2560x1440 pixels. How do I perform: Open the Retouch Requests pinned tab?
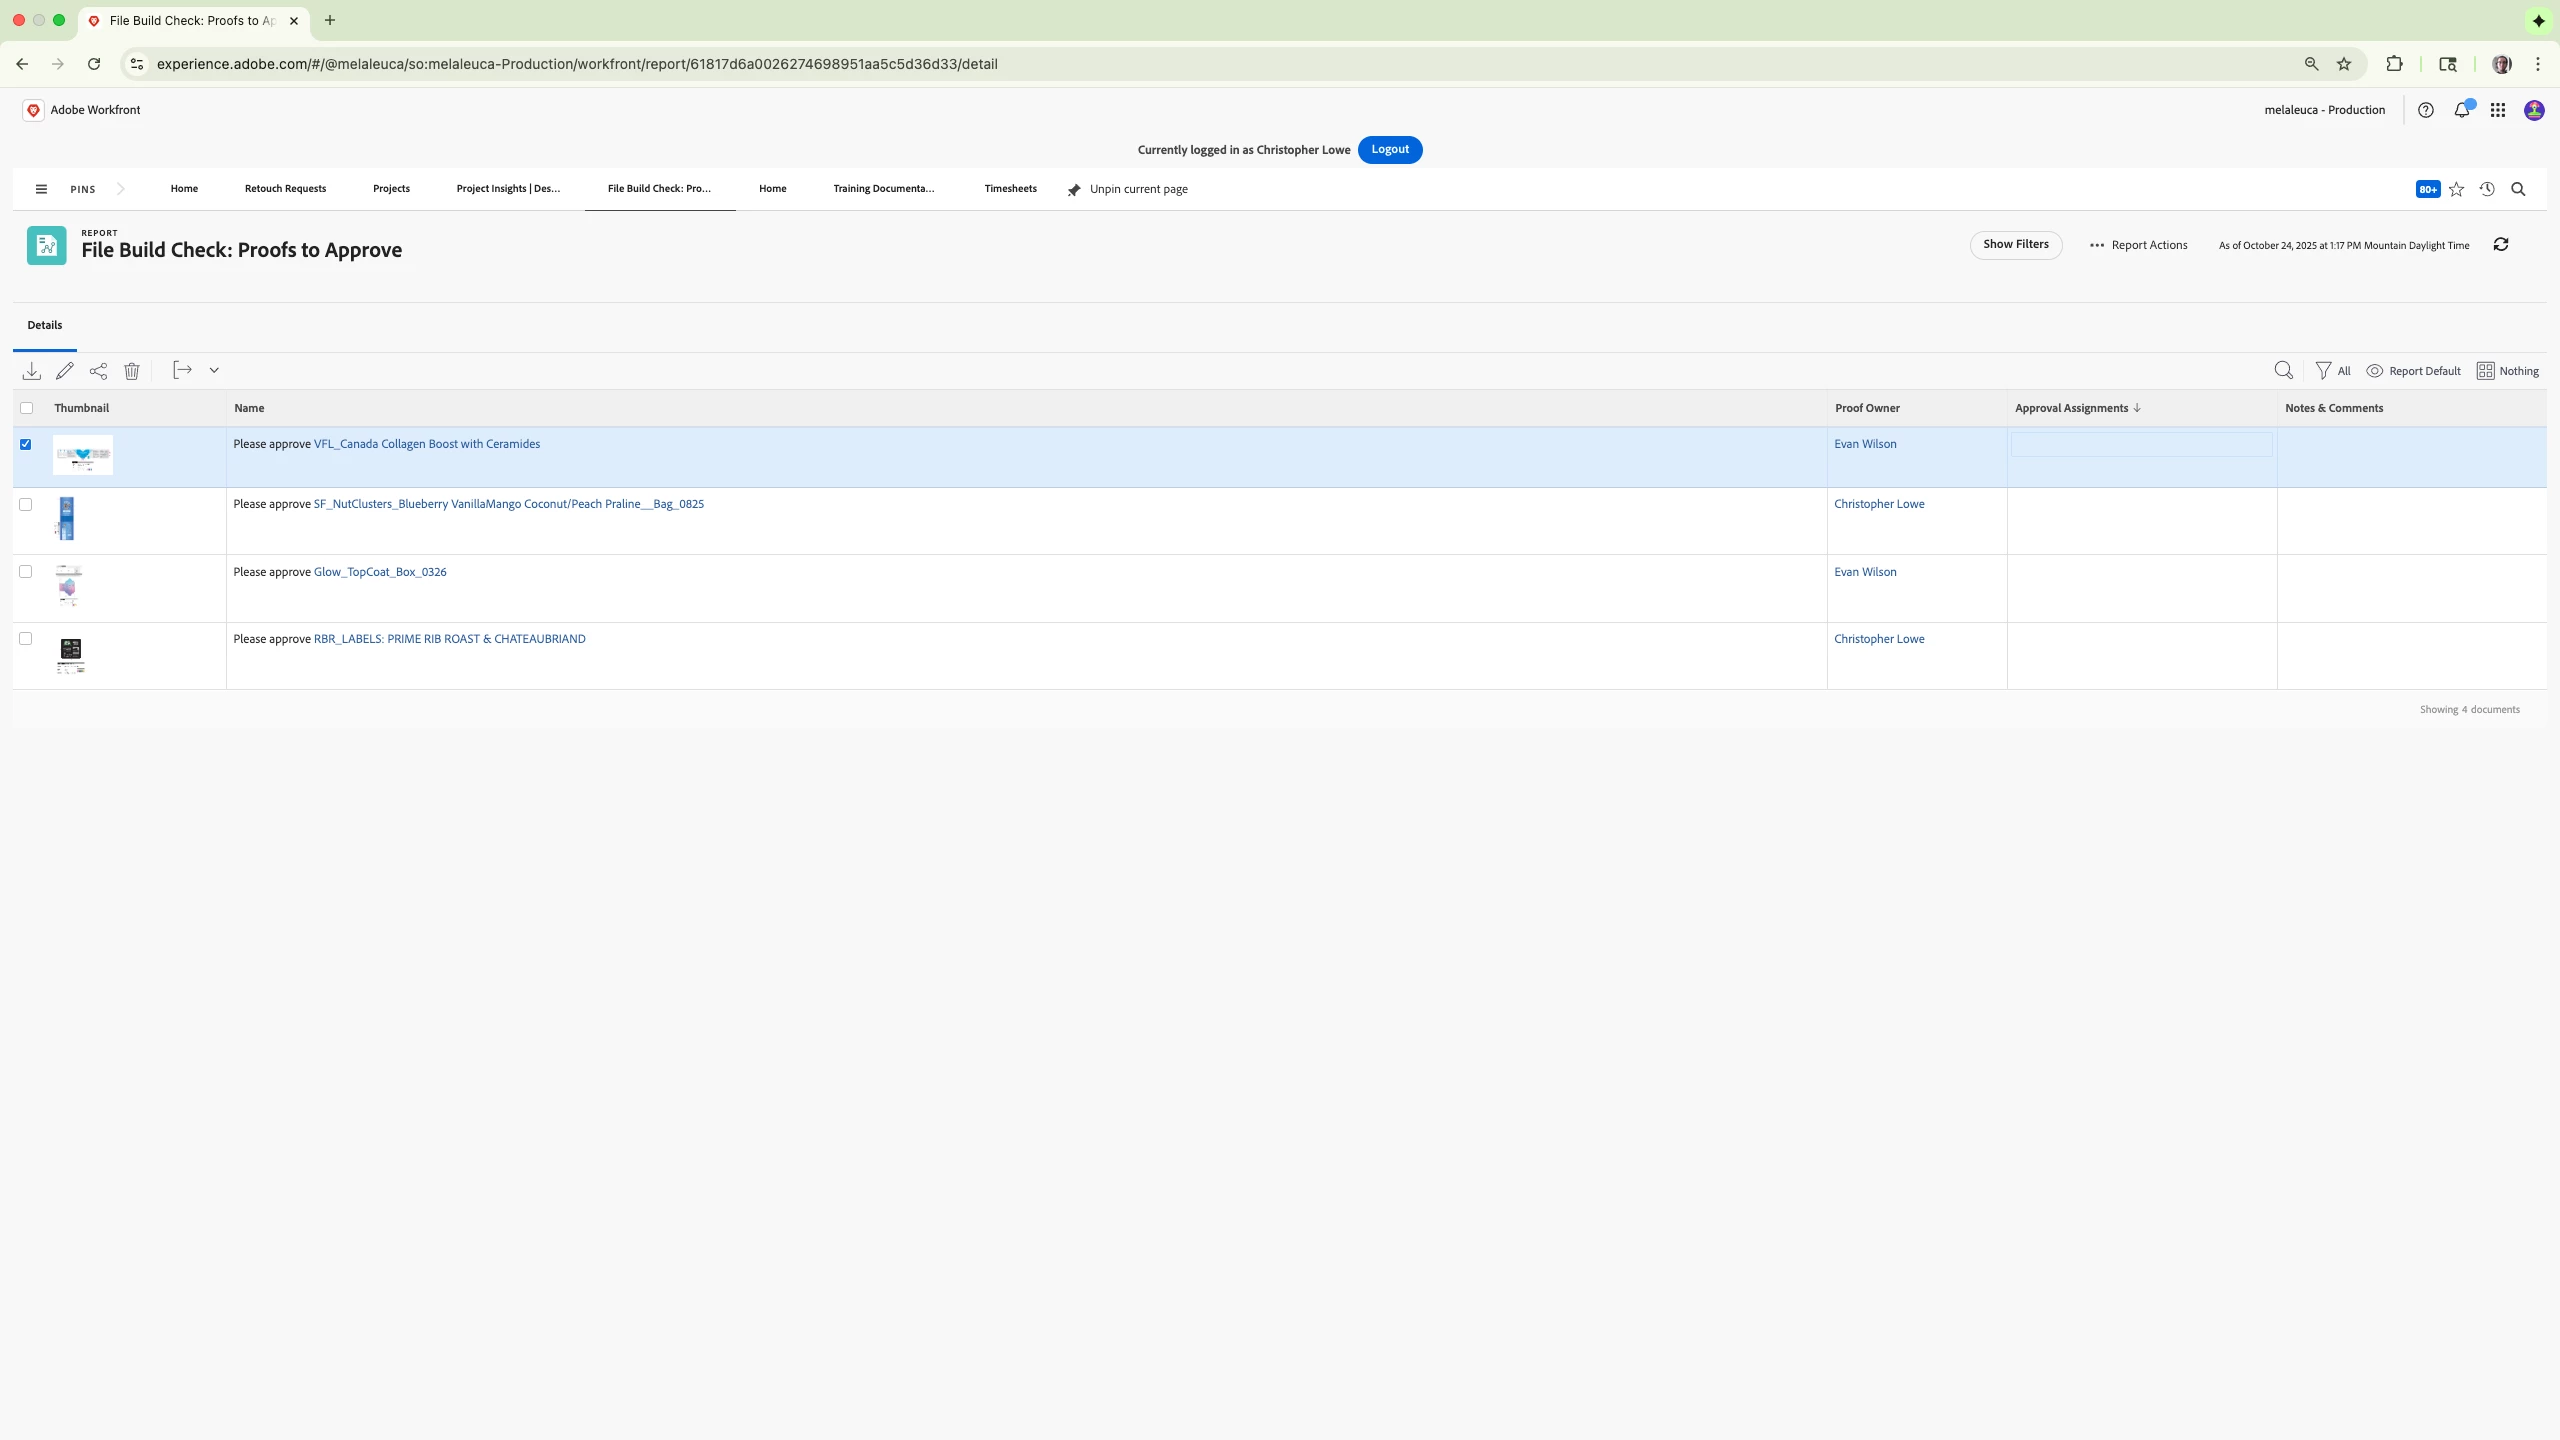click(x=285, y=189)
